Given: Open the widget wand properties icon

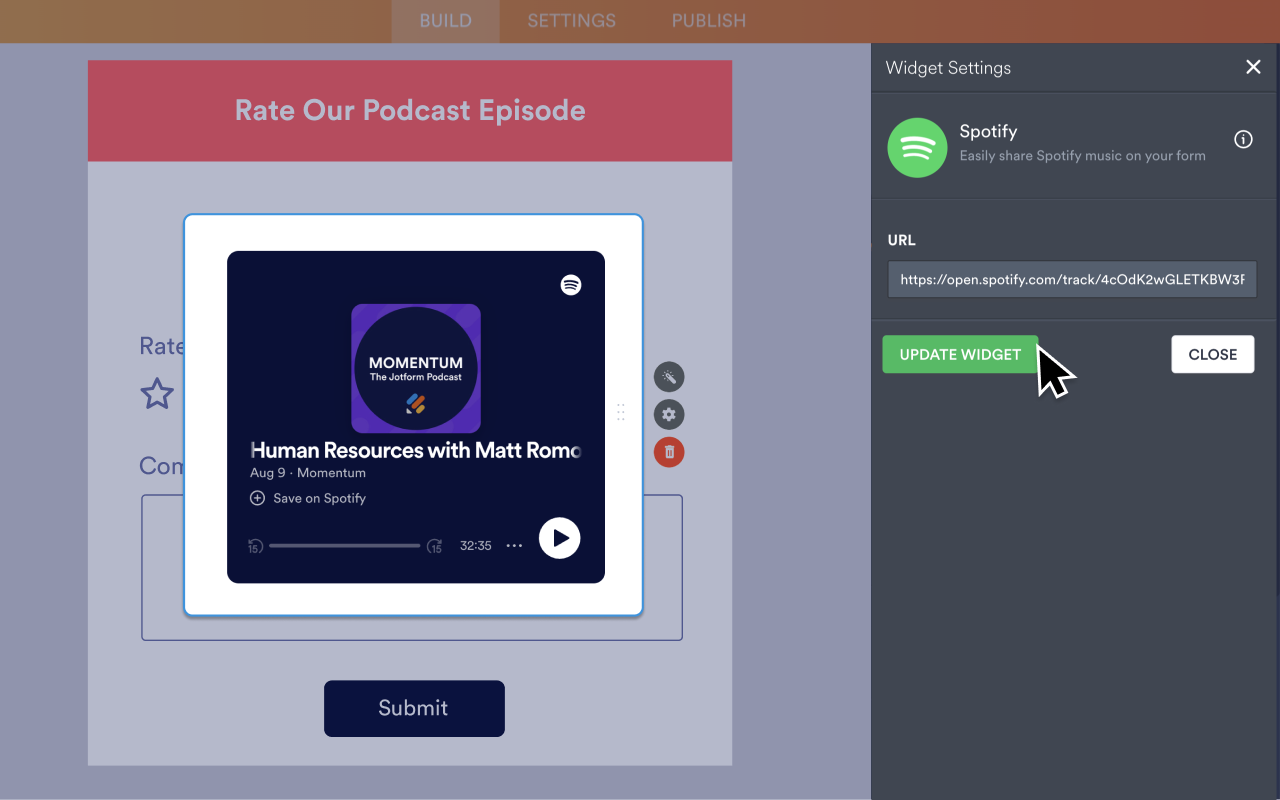Looking at the screenshot, I should tap(668, 377).
